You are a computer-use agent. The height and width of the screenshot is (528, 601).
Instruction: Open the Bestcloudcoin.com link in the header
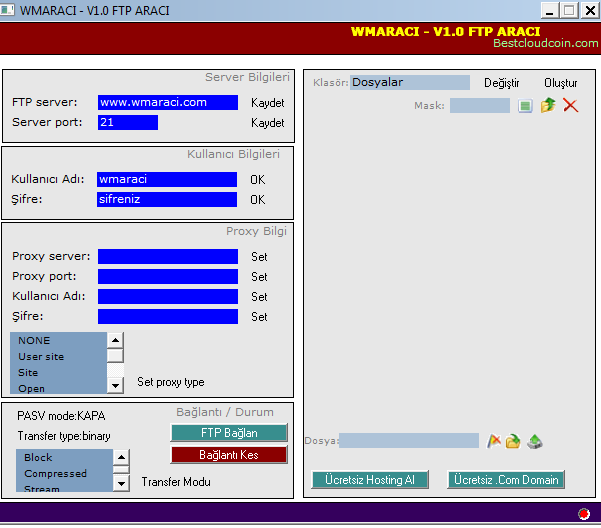click(x=545, y=43)
